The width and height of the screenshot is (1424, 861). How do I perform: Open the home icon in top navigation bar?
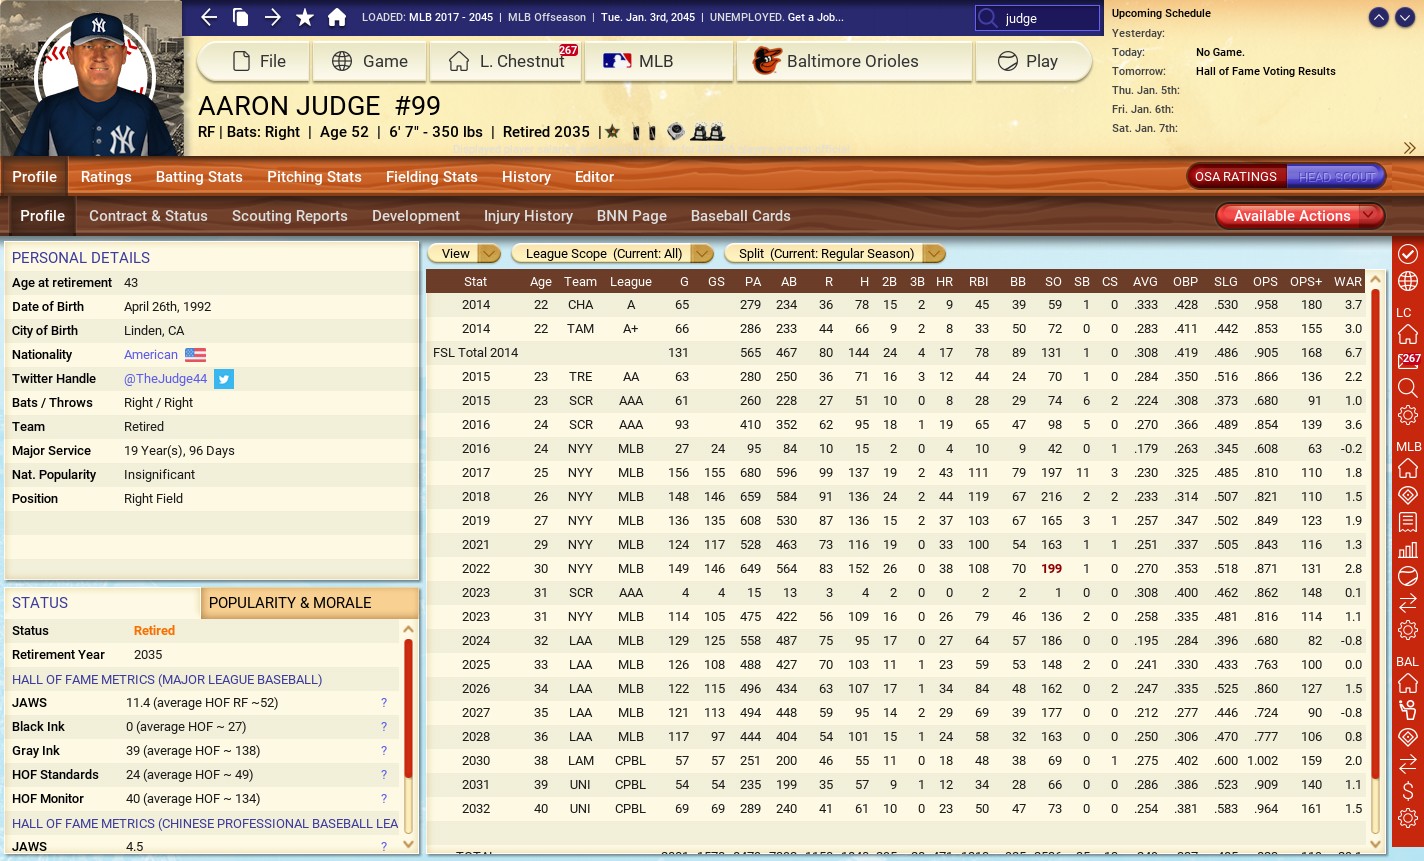click(337, 17)
